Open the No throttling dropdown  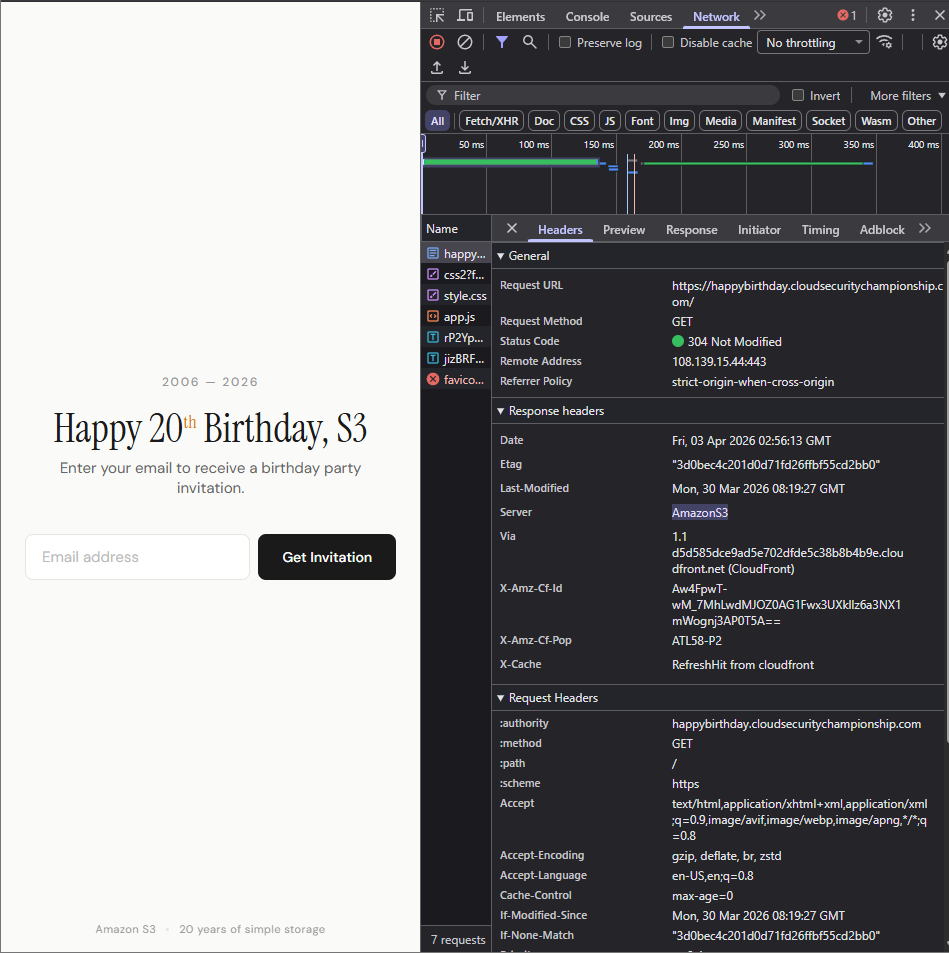point(814,43)
